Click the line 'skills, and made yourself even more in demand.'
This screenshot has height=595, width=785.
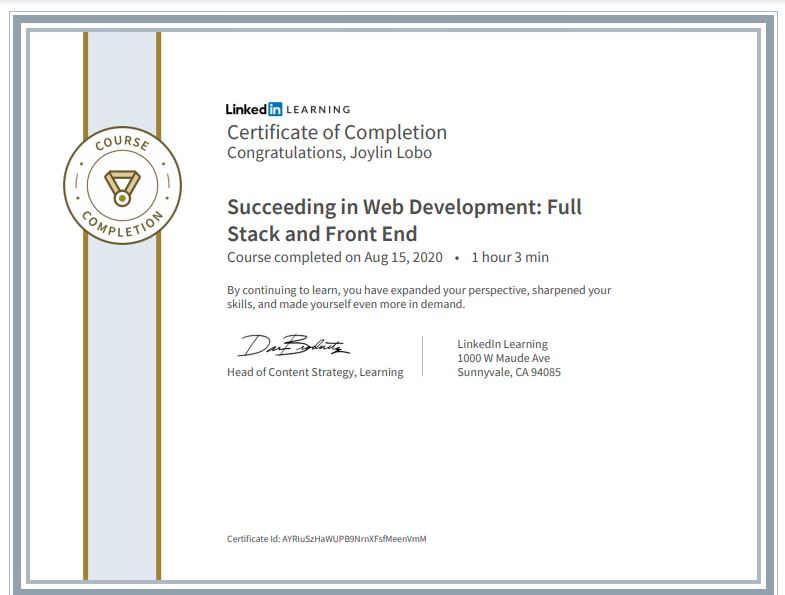tap(346, 305)
